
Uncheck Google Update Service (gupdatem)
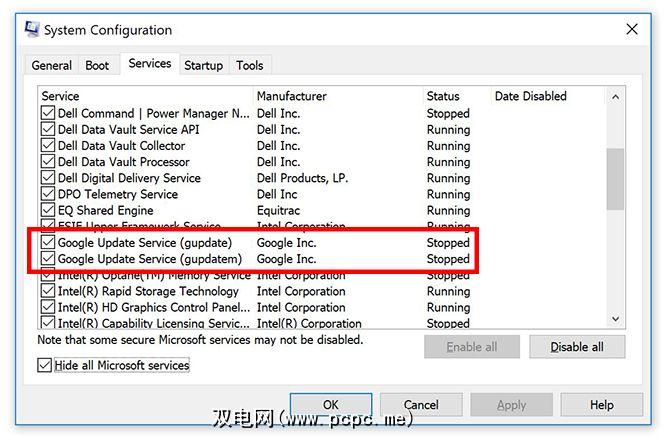click(48, 259)
